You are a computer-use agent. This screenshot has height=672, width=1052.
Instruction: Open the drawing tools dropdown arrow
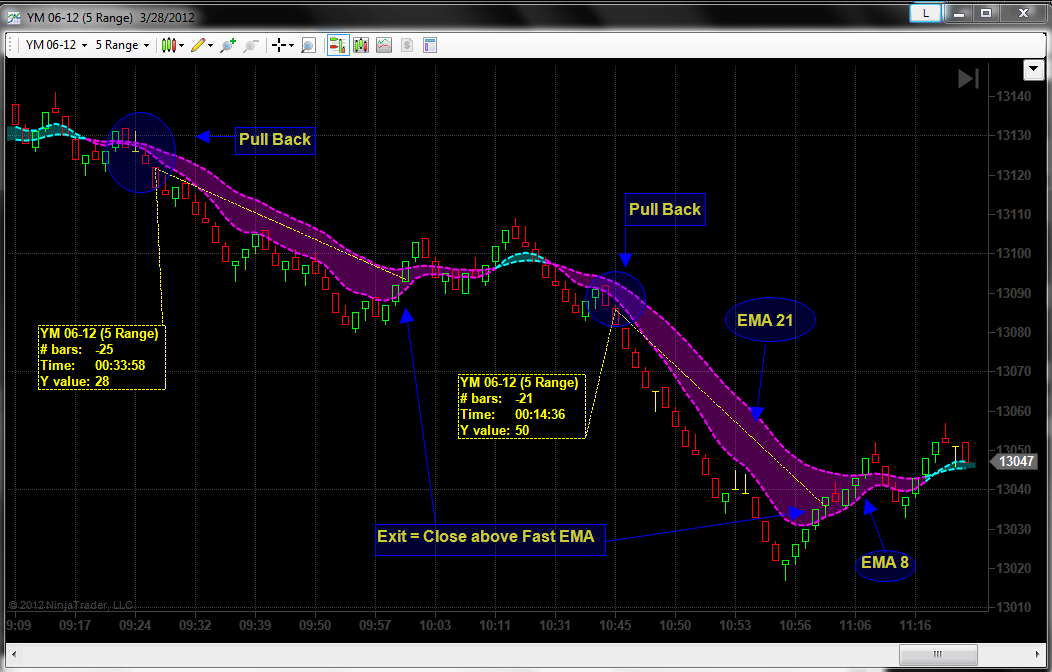pyautogui.click(x=211, y=46)
